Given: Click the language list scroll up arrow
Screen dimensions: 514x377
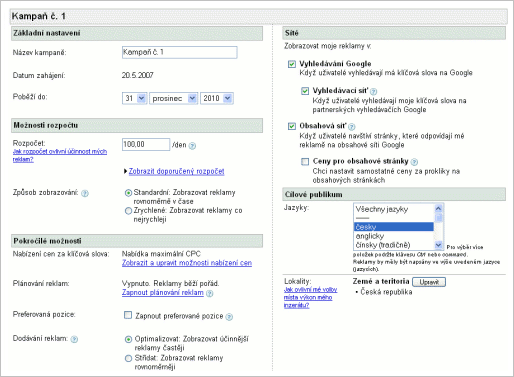Looking at the screenshot, I should pyautogui.click(x=439, y=208).
